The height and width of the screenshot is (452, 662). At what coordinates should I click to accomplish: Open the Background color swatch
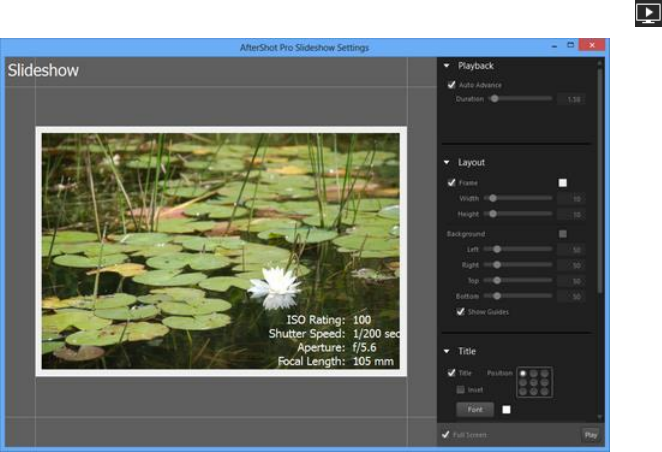(562, 234)
